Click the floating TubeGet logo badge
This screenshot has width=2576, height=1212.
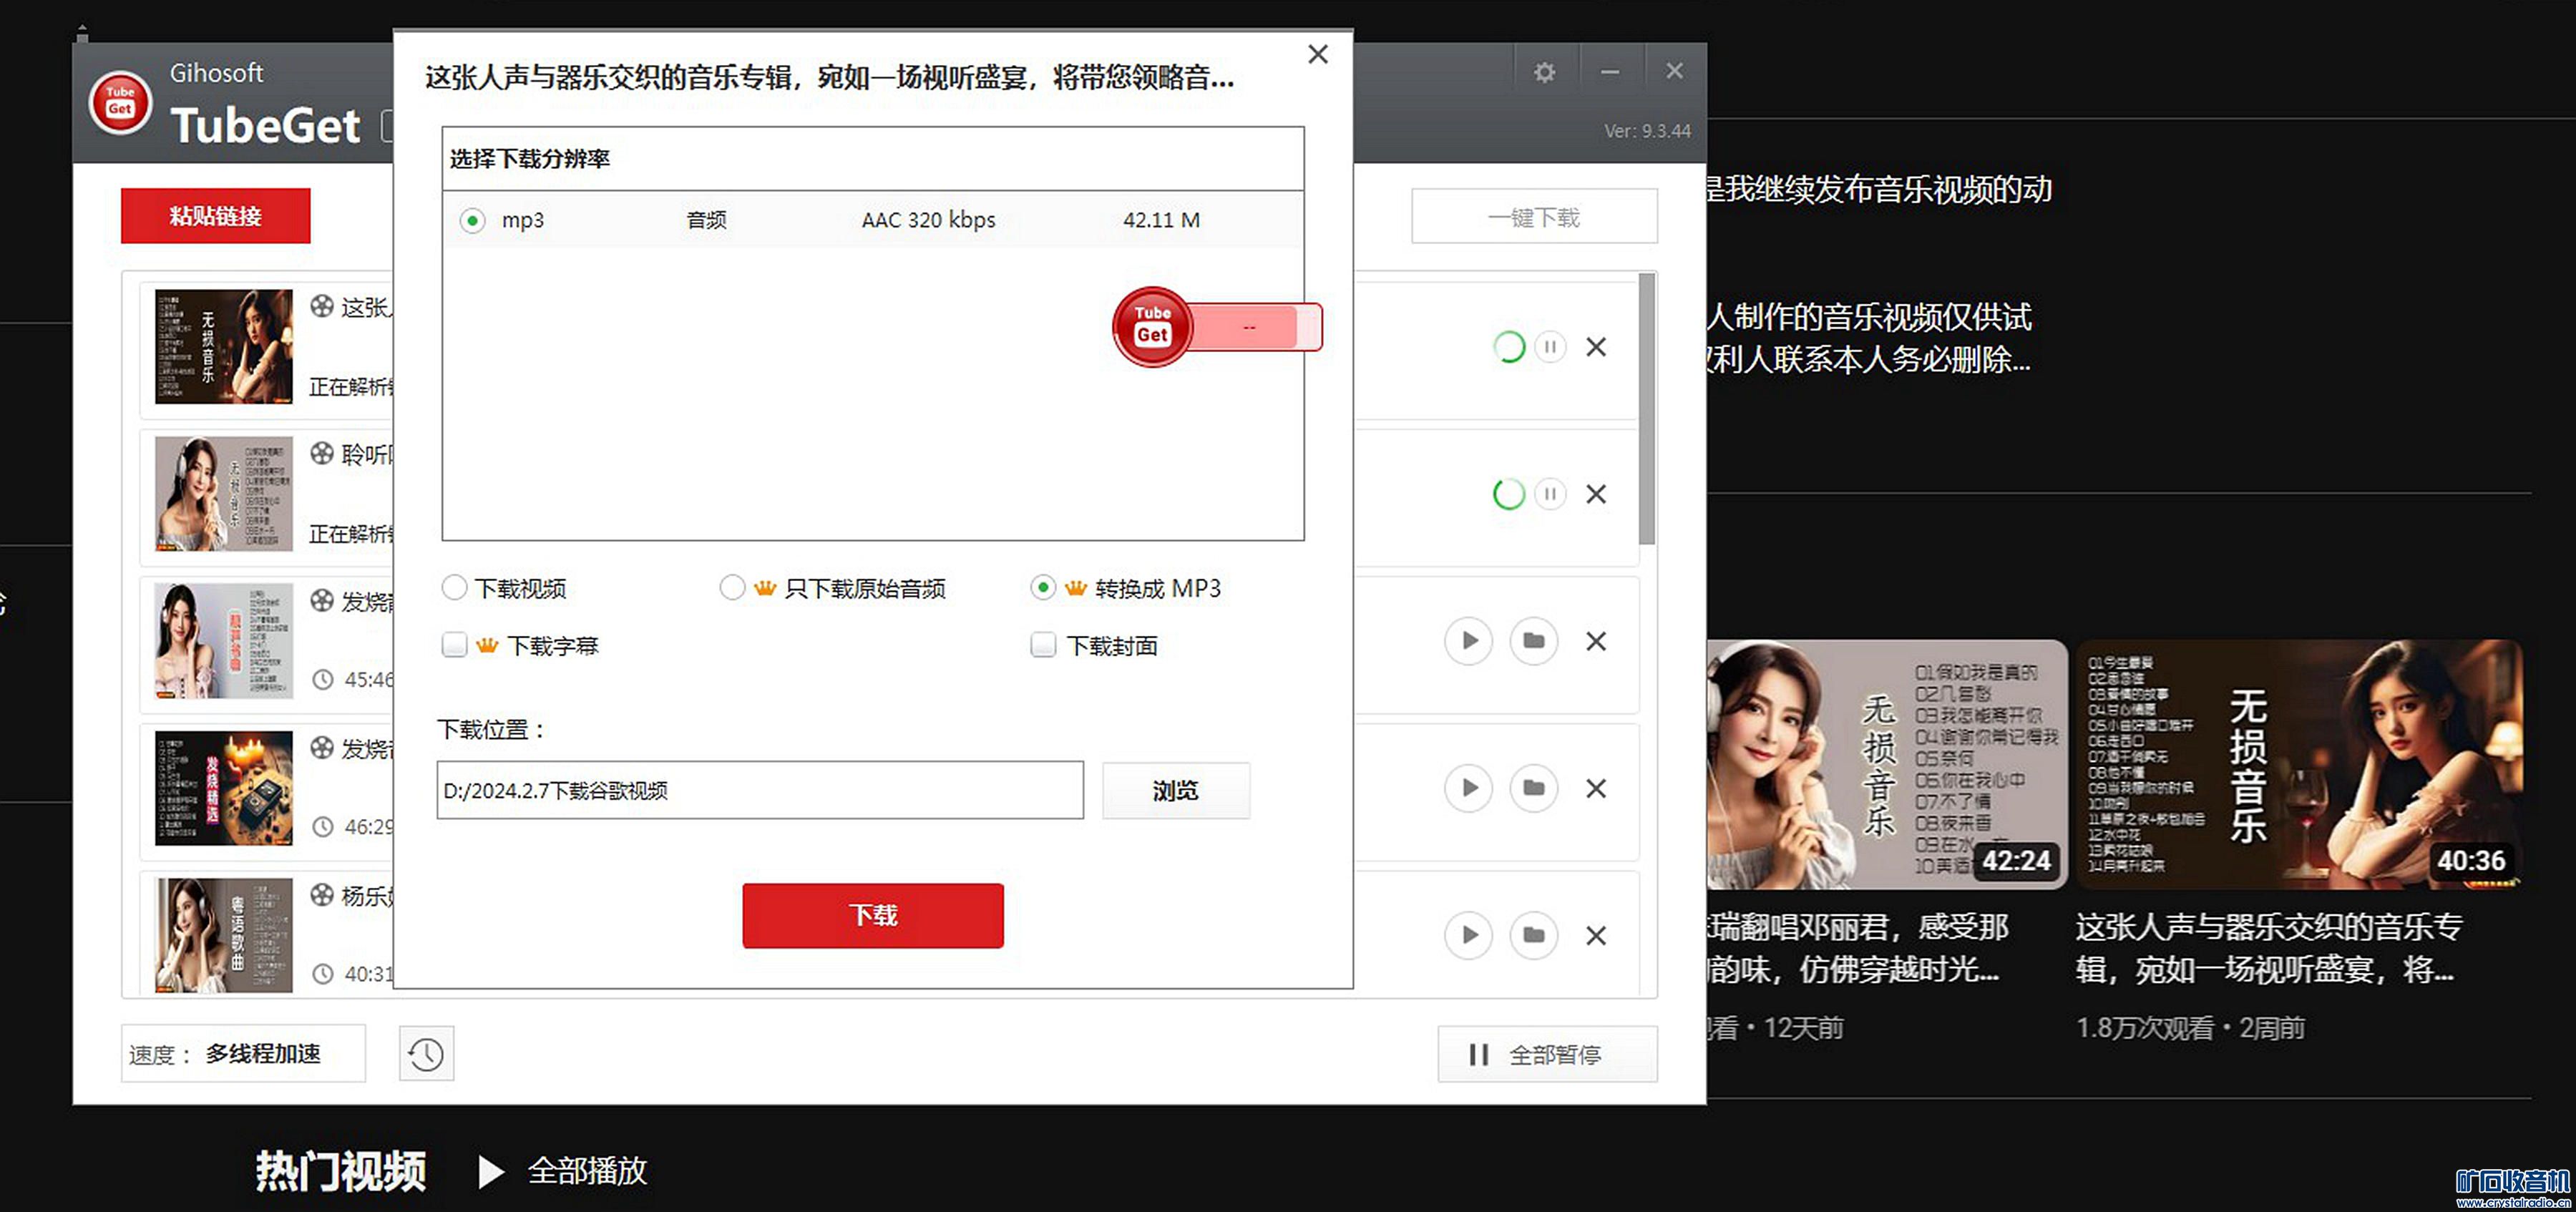click(1152, 327)
